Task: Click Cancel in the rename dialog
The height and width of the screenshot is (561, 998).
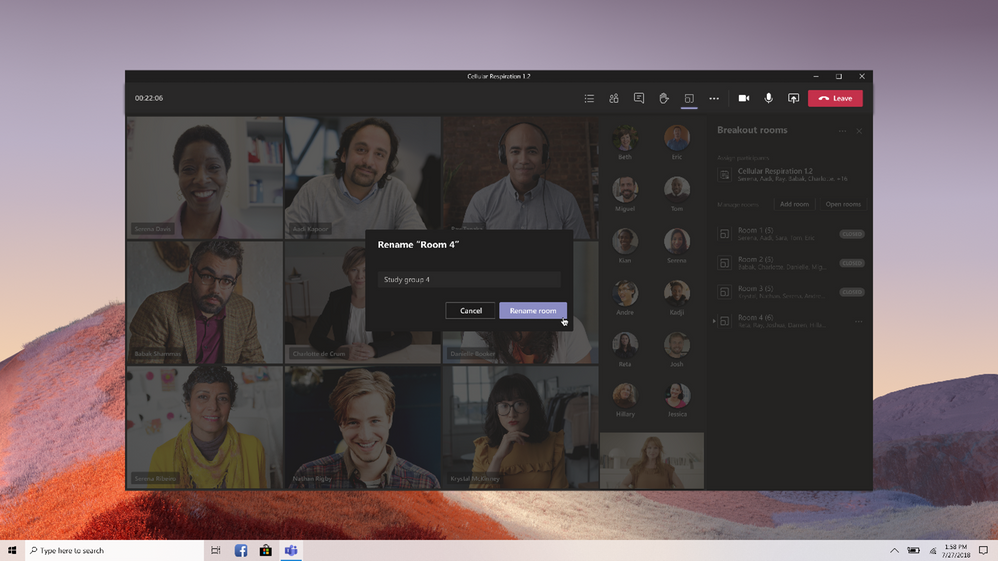Action: pos(470,311)
